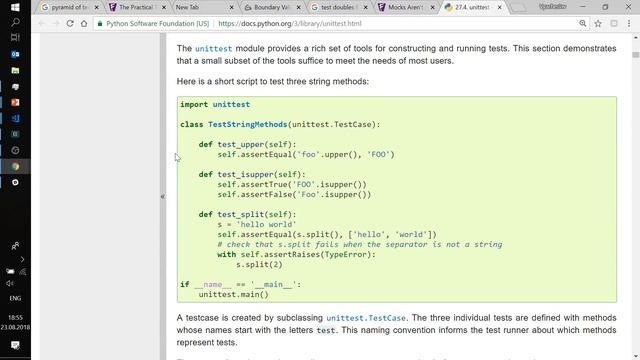Viewport: 640px width, 360px height.
Task: Open Task View on the taskbar
Action: tap(15, 38)
